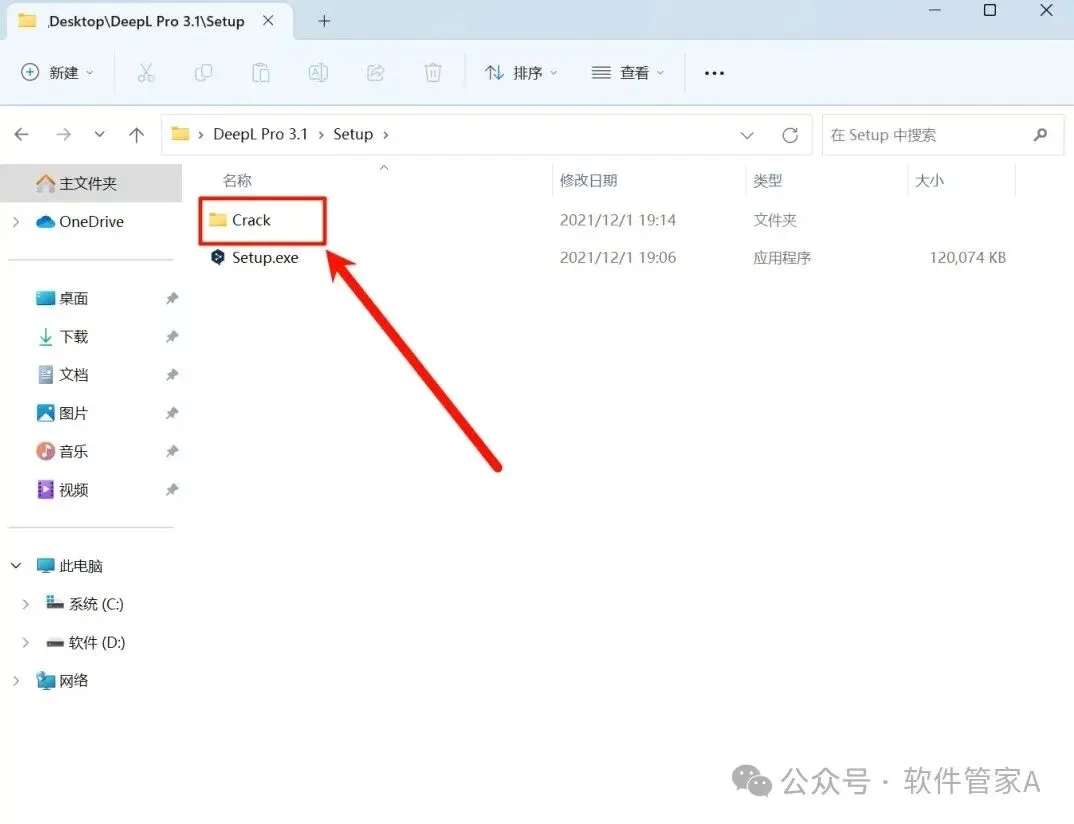
Task: Click the Copy icon in toolbar
Action: [203, 73]
